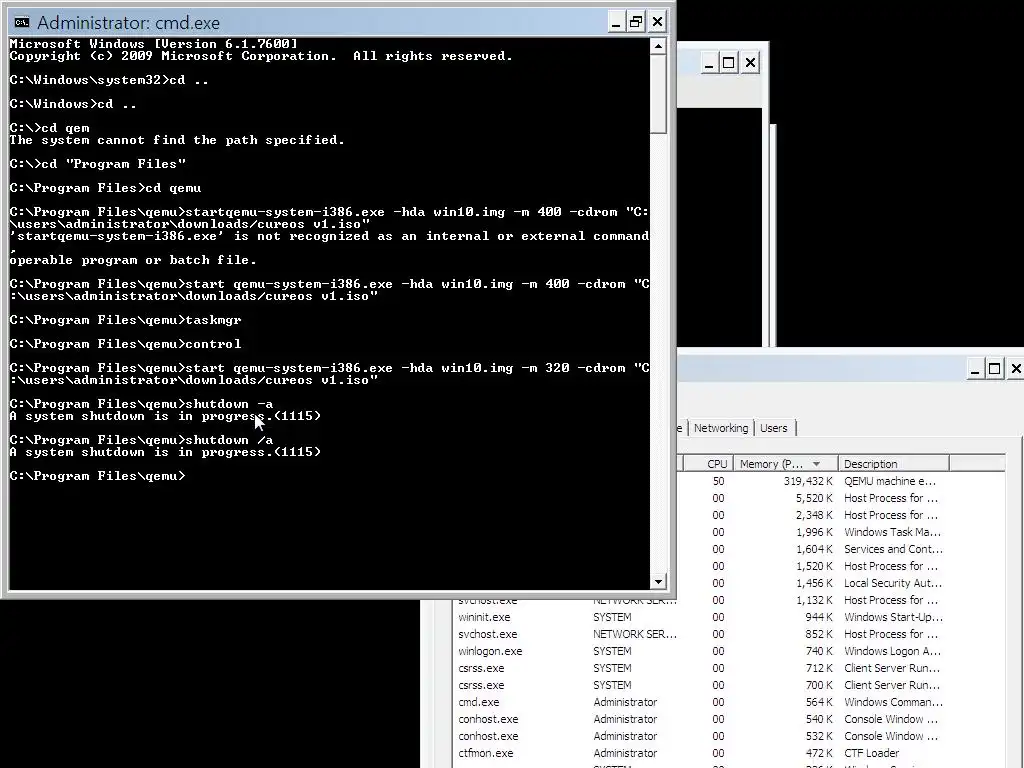Minimize the Task Manager window
Screen dimensions: 1024x768
[974, 370]
